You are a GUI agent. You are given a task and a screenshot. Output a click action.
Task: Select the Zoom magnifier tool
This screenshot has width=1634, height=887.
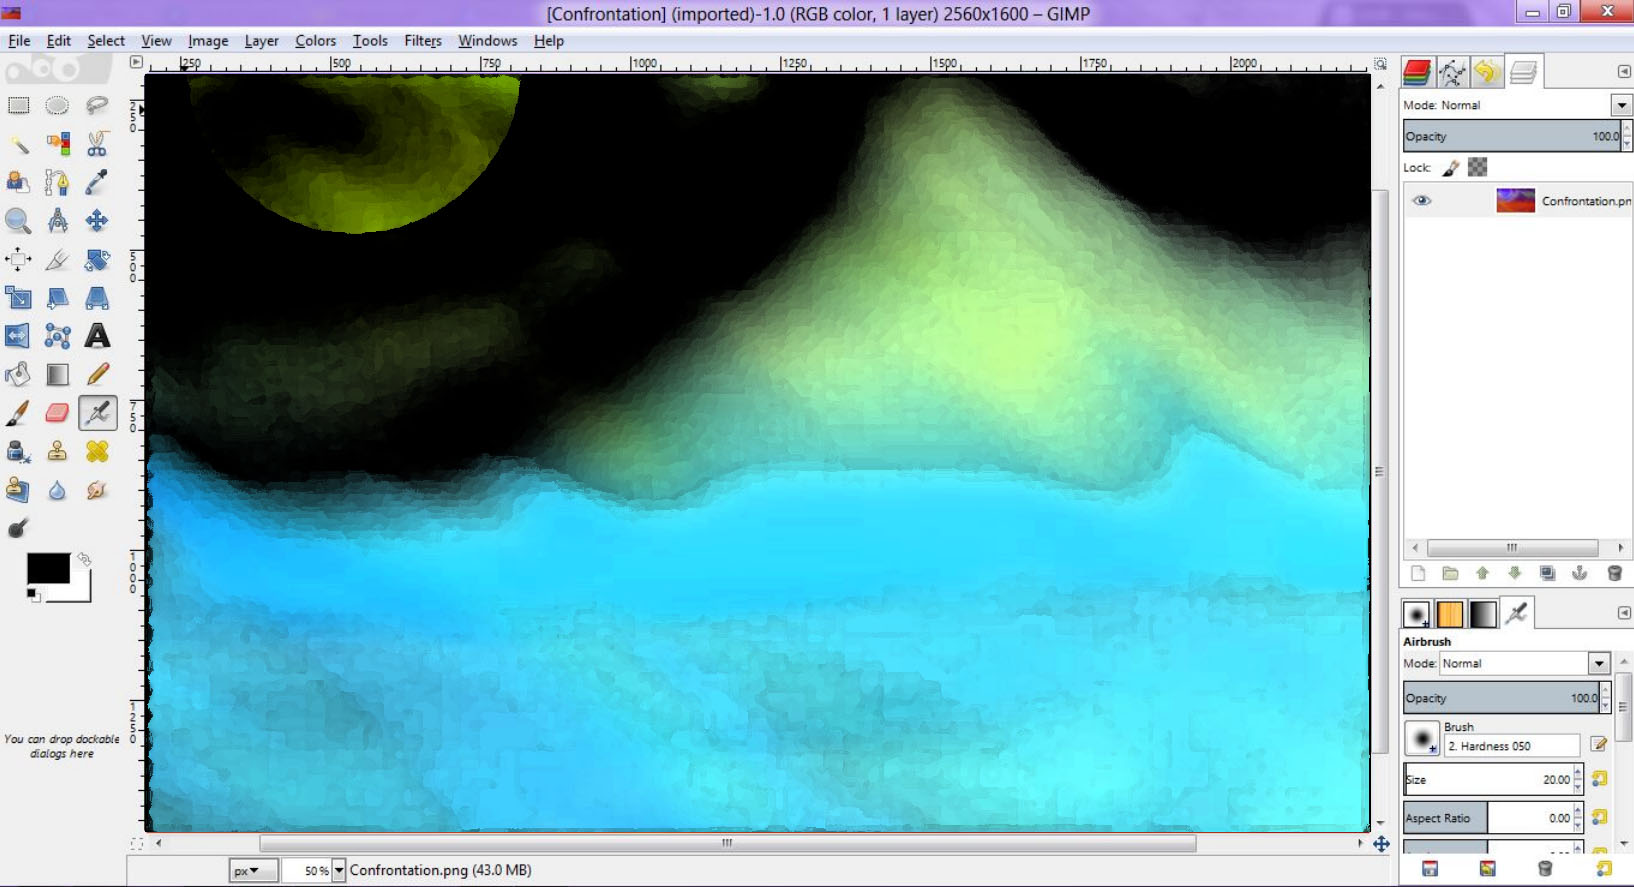pyautogui.click(x=18, y=221)
